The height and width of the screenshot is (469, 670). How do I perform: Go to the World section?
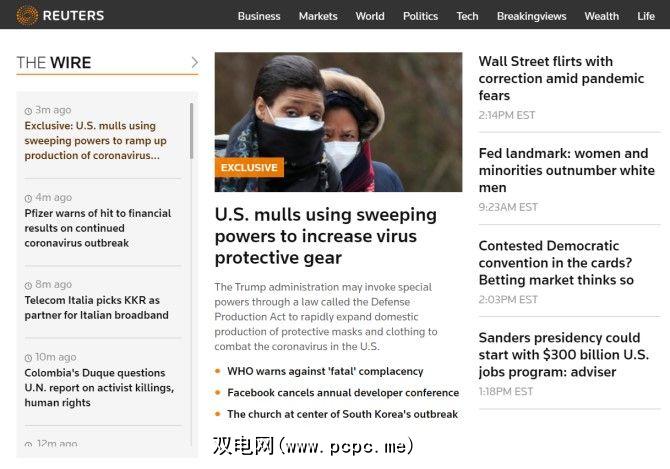(370, 16)
